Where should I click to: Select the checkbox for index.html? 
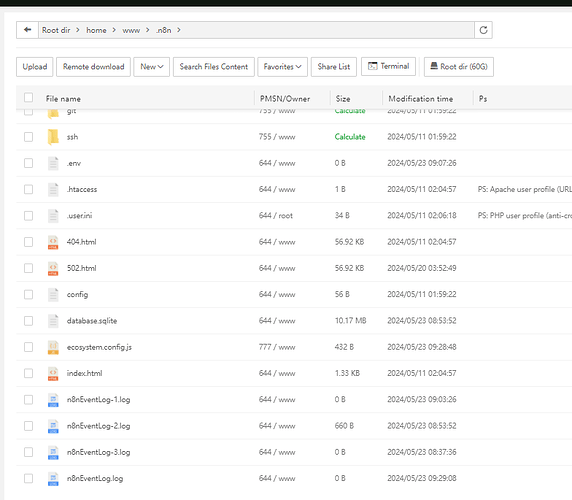click(28, 373)
